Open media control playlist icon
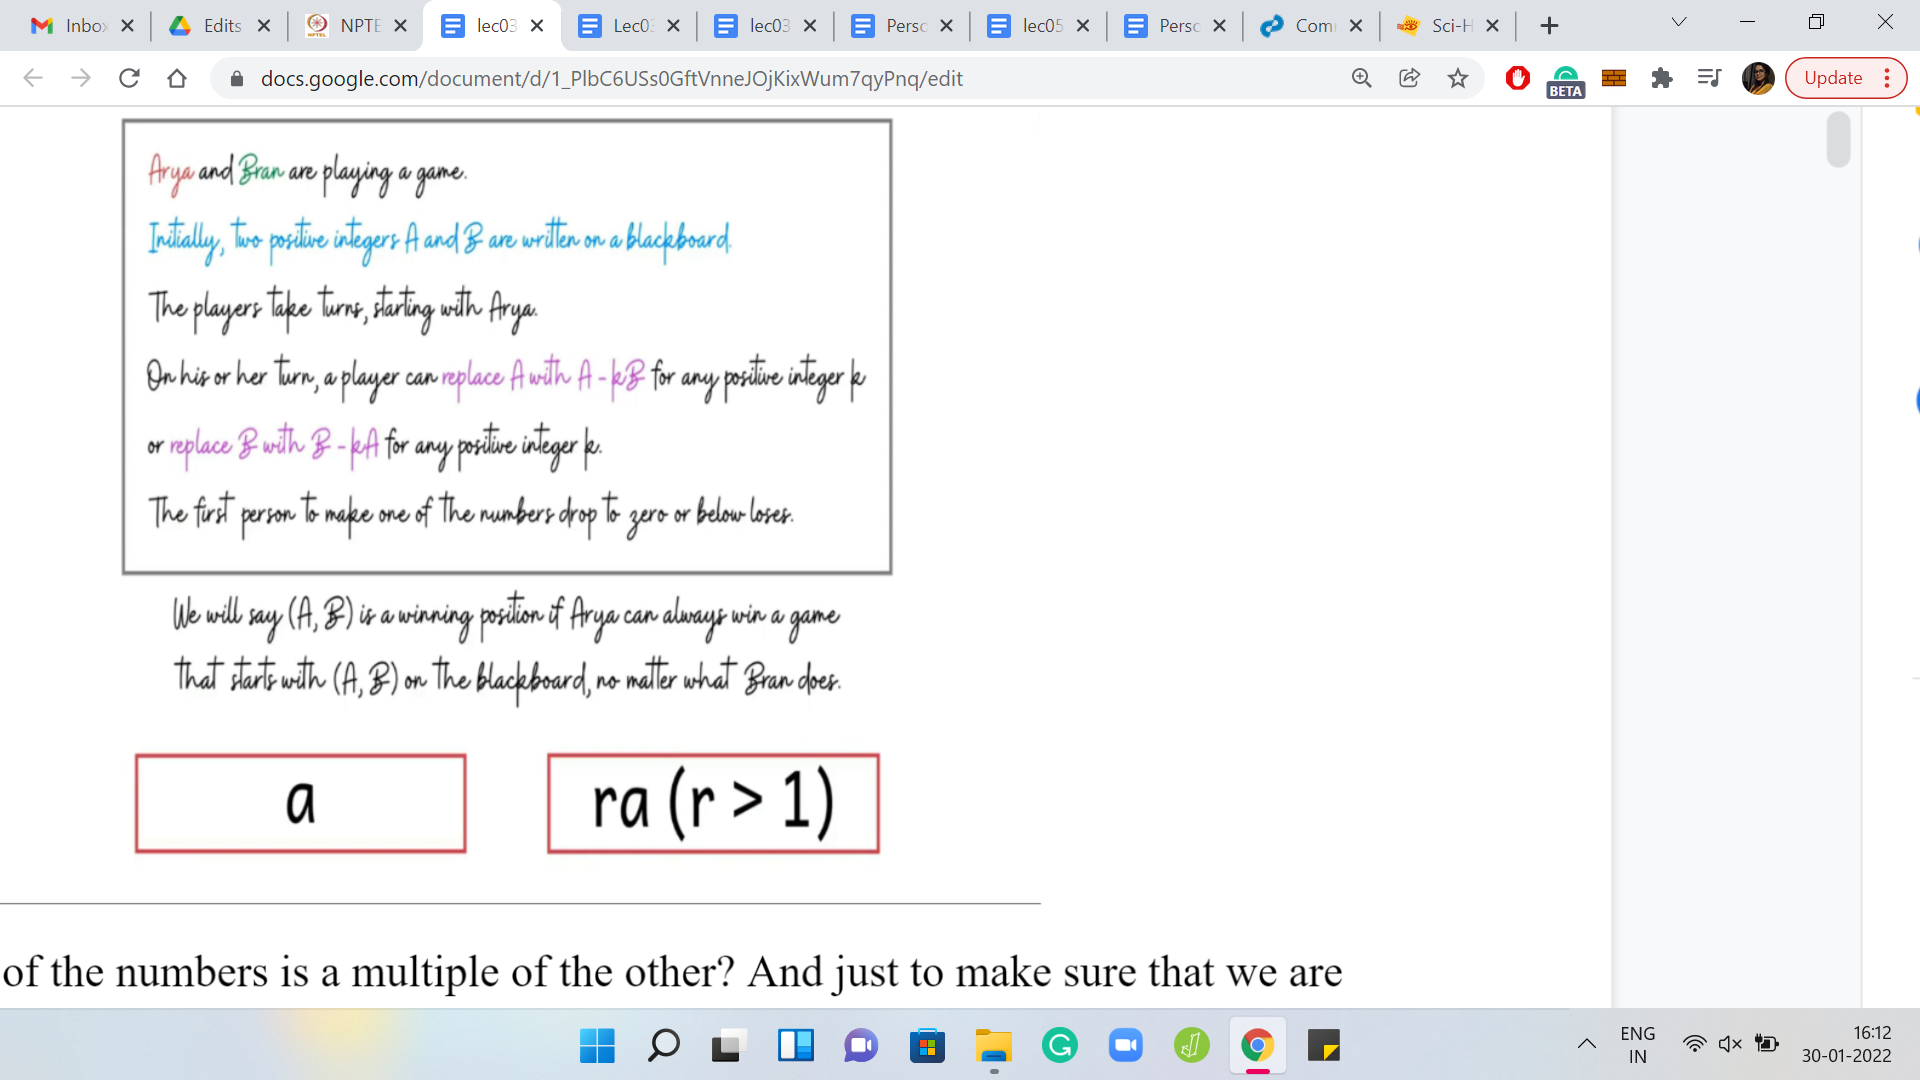The image size is (1920, 1080). (x=1709, y=78)
